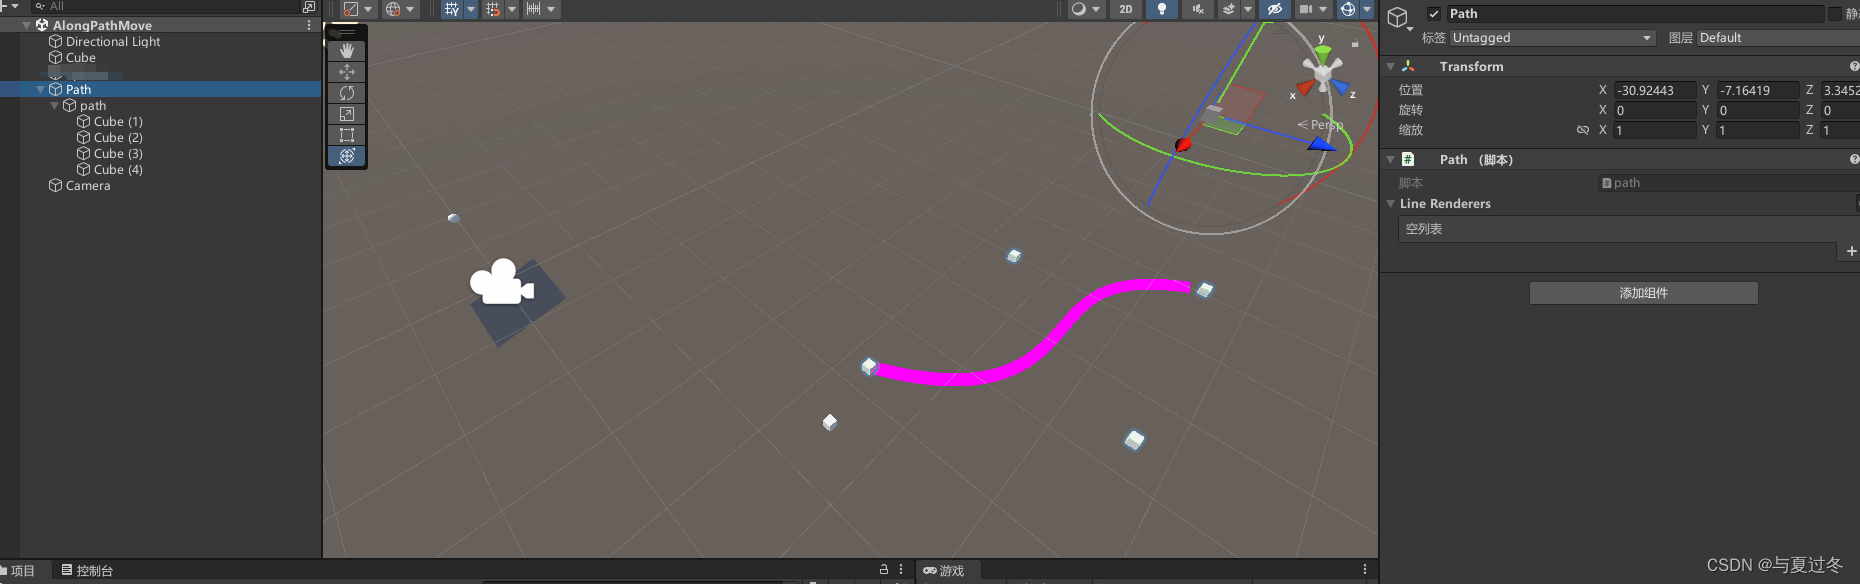Collapse the Line Renderers list

[1390, 204]
